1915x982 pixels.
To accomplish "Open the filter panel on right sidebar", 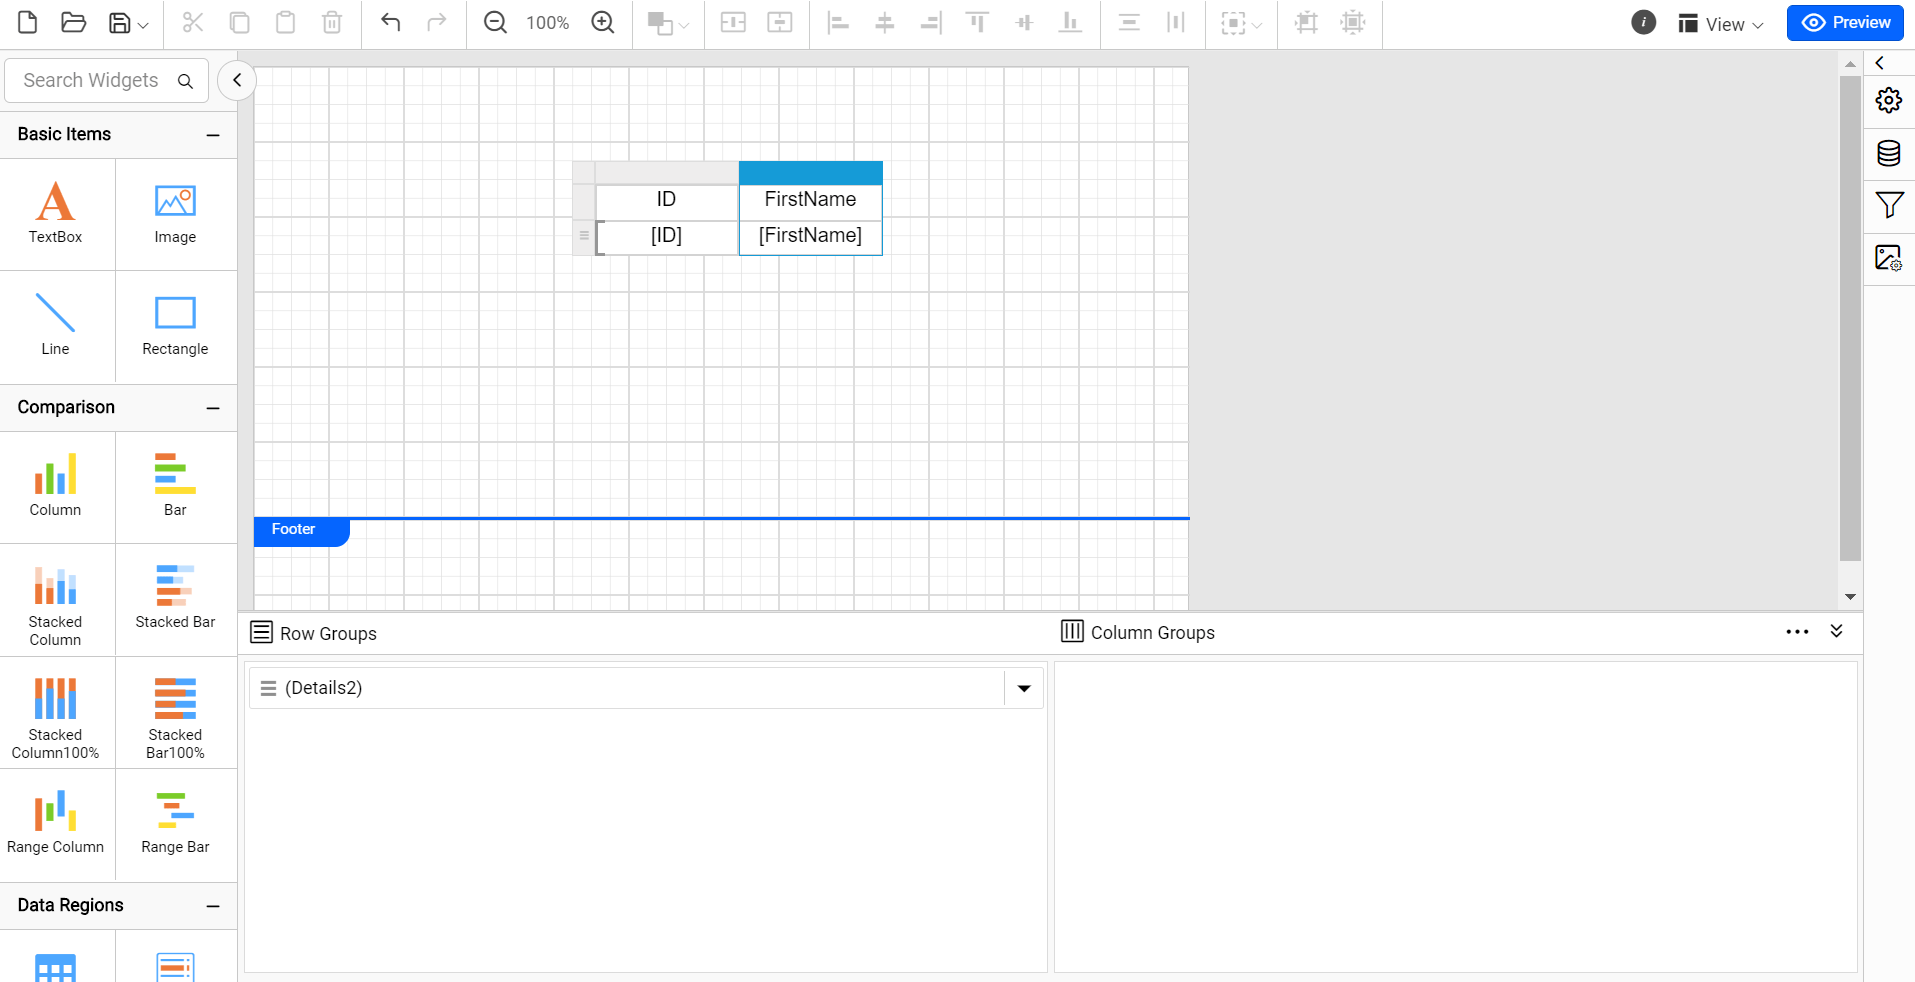I will [x=1889, y=205].
